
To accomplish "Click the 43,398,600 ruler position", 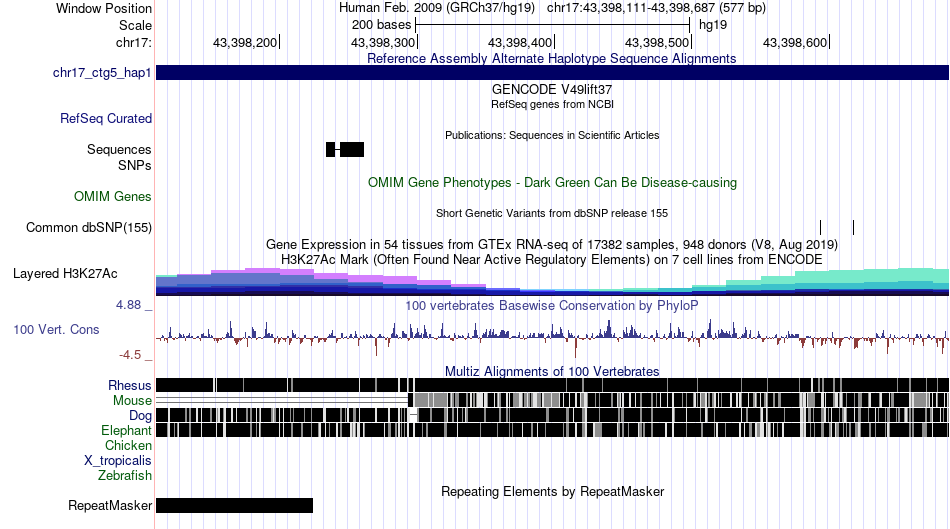I will pos(795,42).
